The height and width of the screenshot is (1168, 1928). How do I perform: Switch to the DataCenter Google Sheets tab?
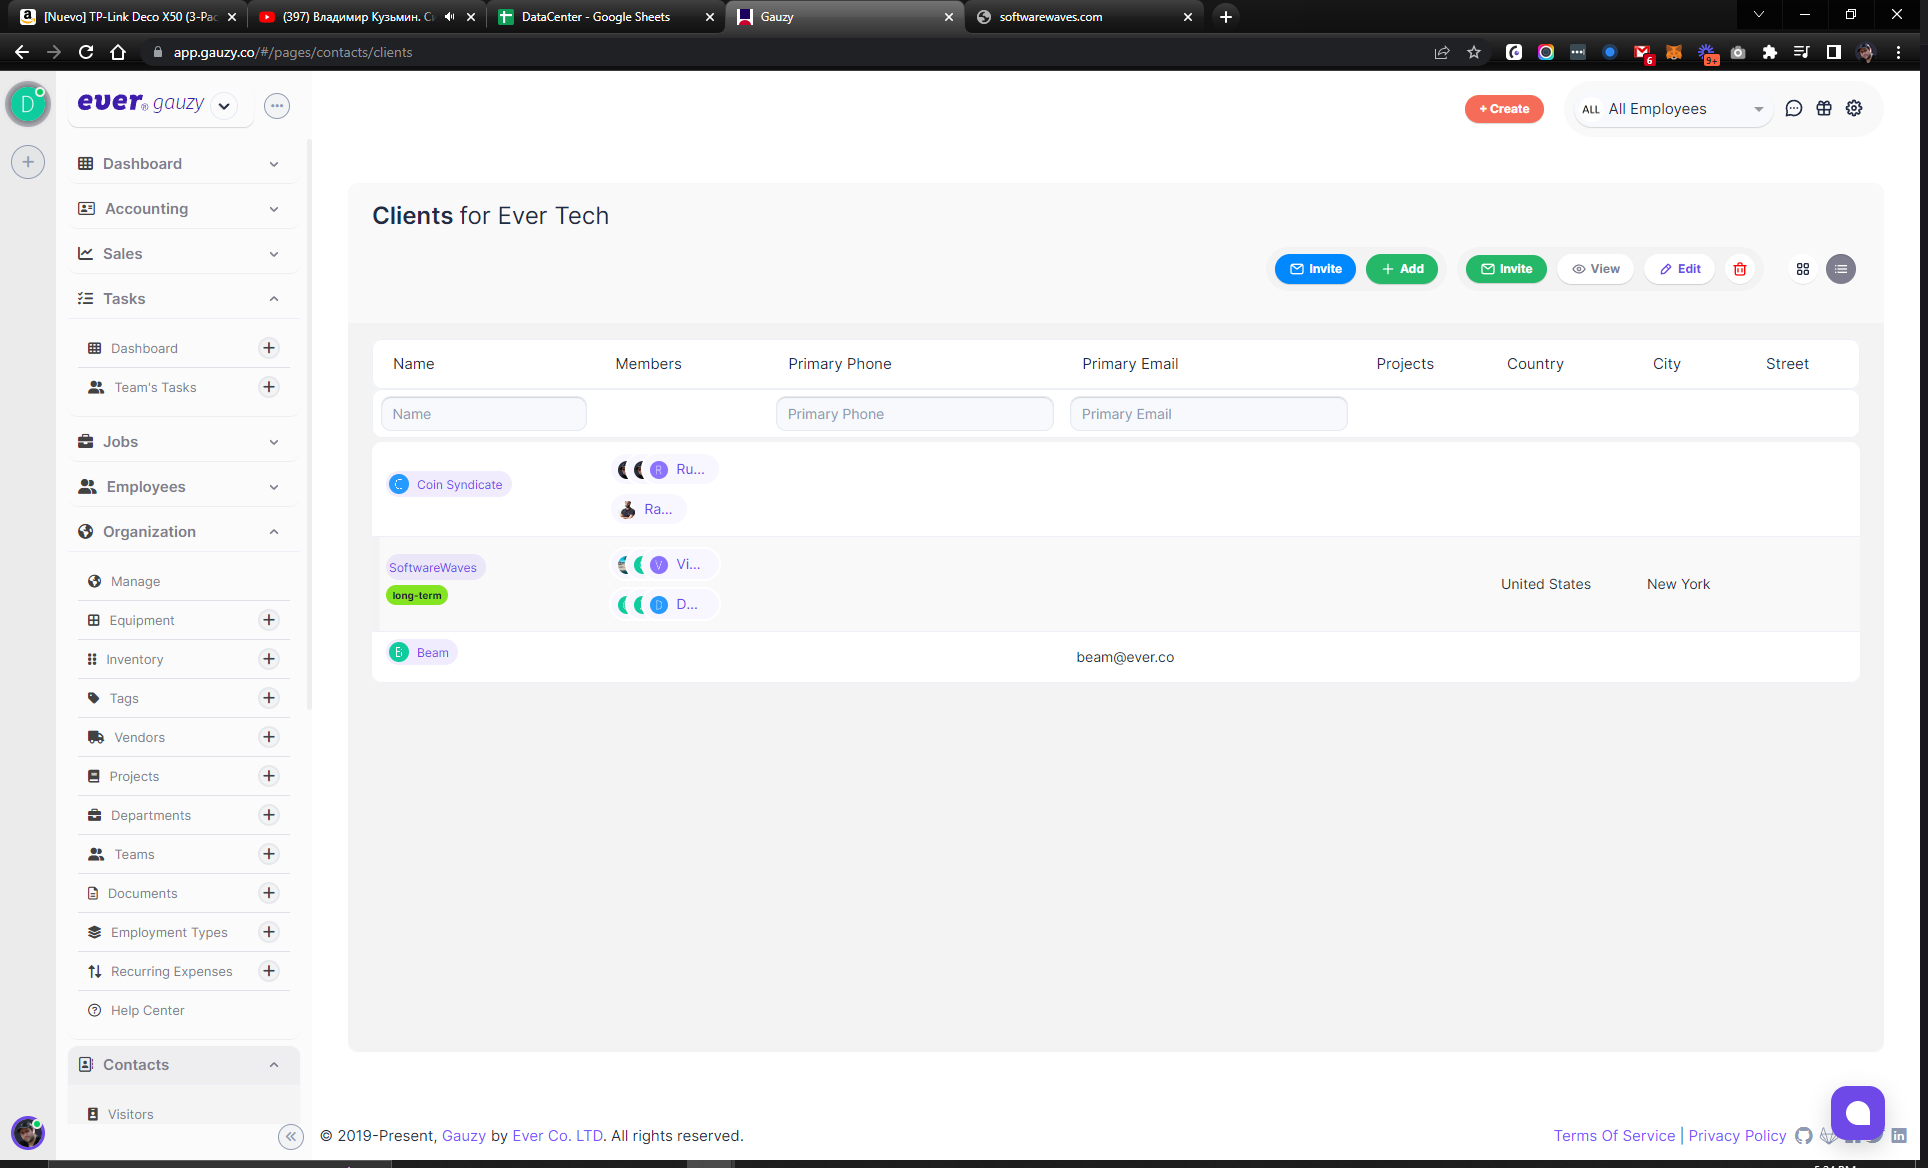[x=595, y=16]
